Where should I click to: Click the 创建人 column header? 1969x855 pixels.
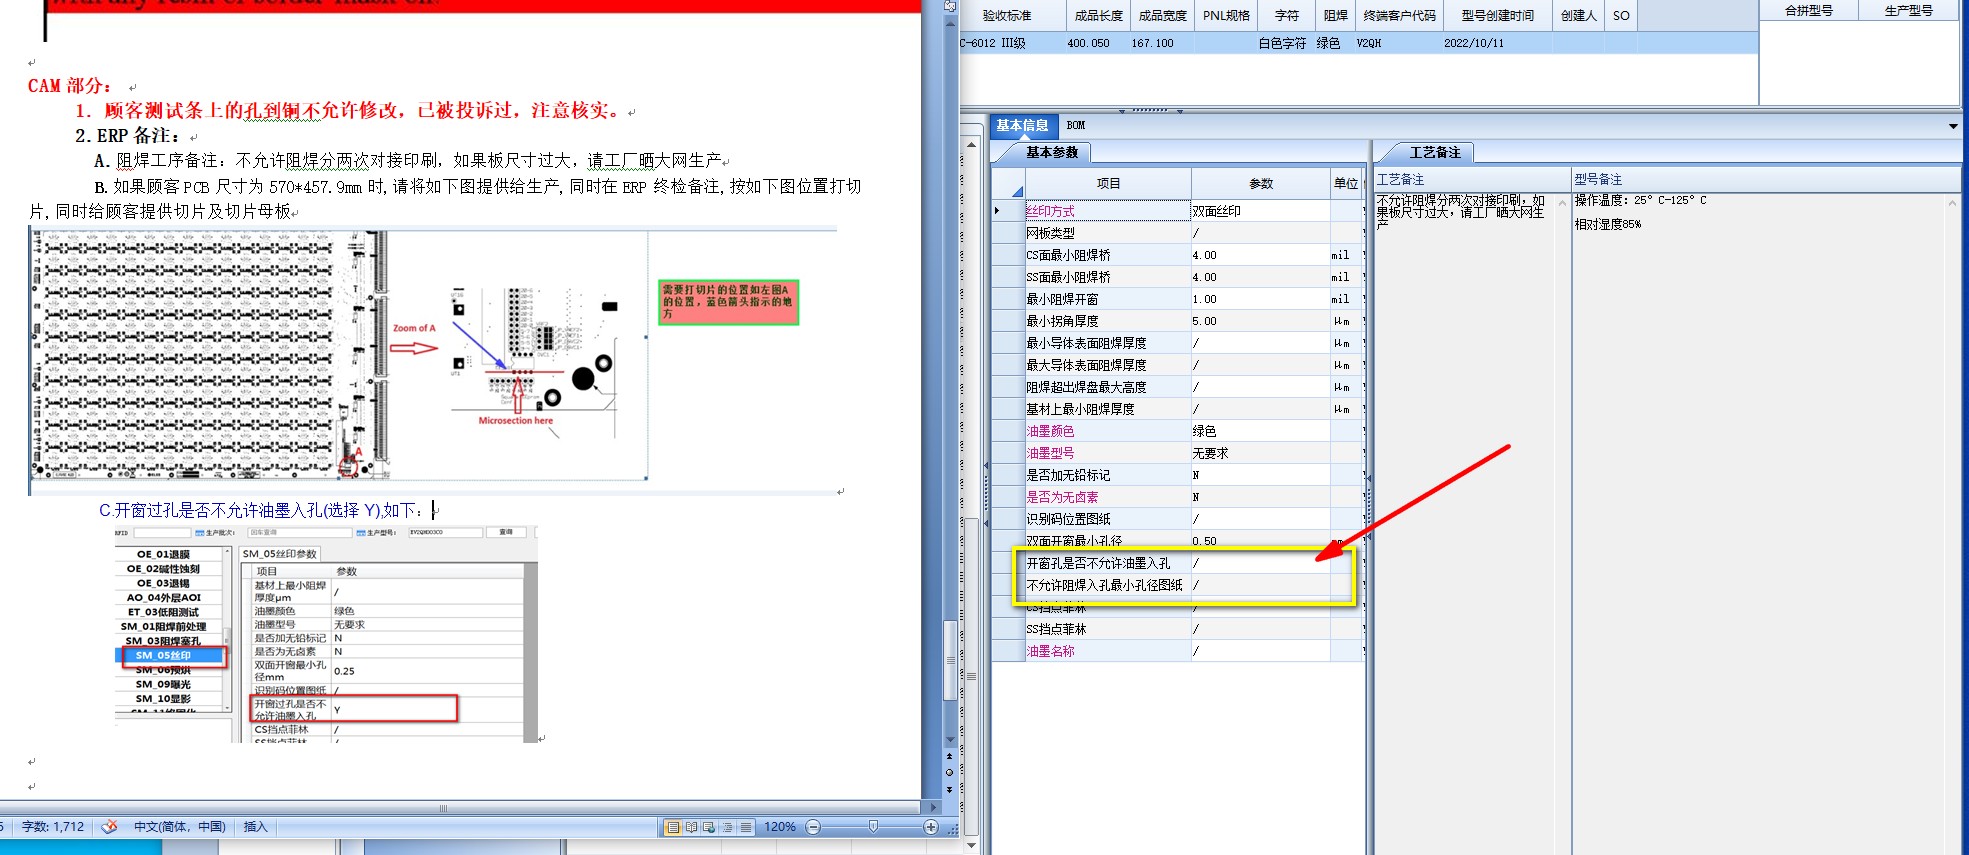click(1578, 16)
